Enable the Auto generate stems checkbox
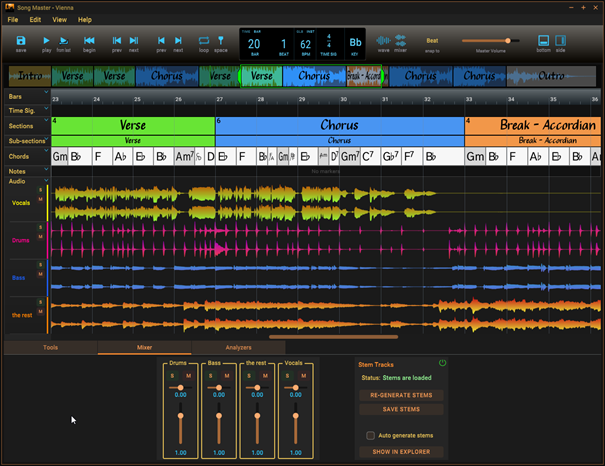 tap(370, 435)
